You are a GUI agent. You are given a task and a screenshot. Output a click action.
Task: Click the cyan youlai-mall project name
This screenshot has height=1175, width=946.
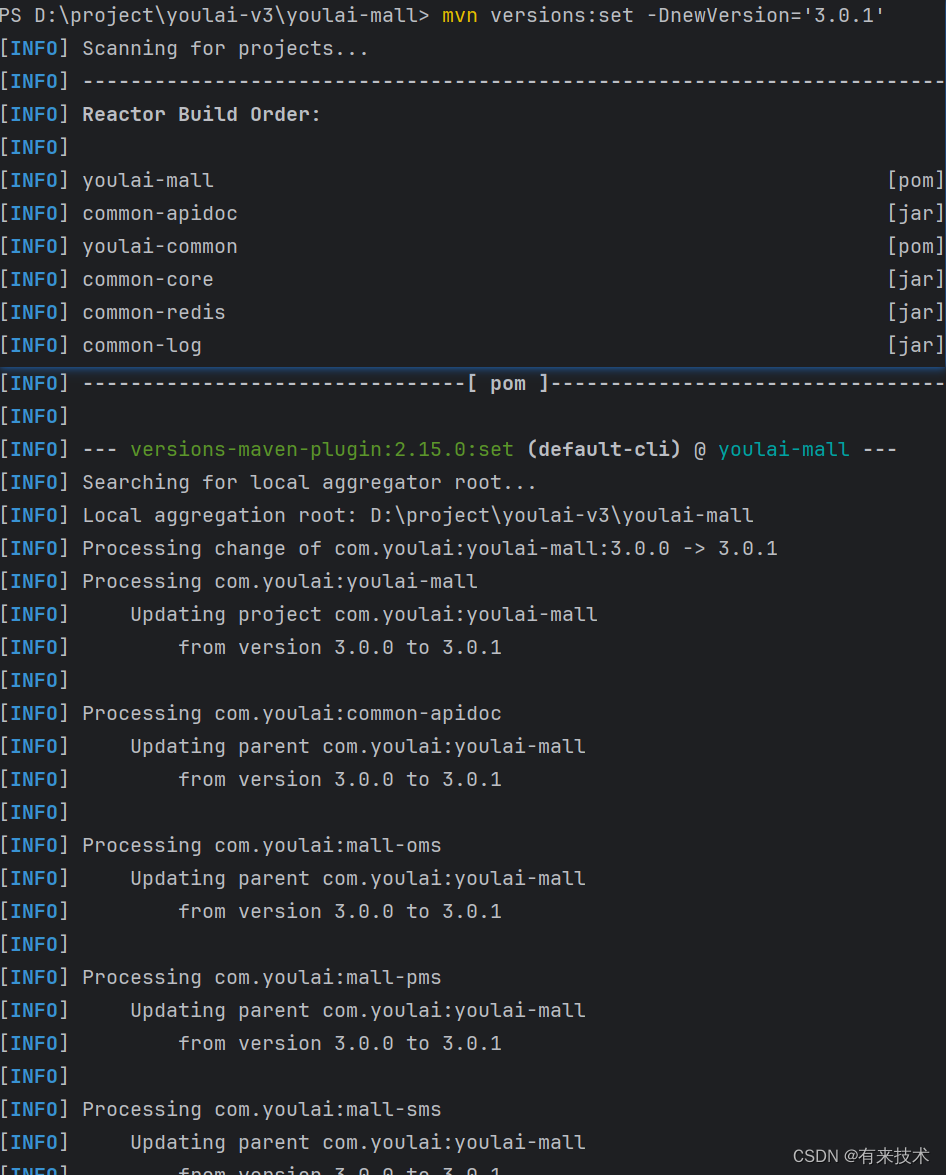click(784, 449)
